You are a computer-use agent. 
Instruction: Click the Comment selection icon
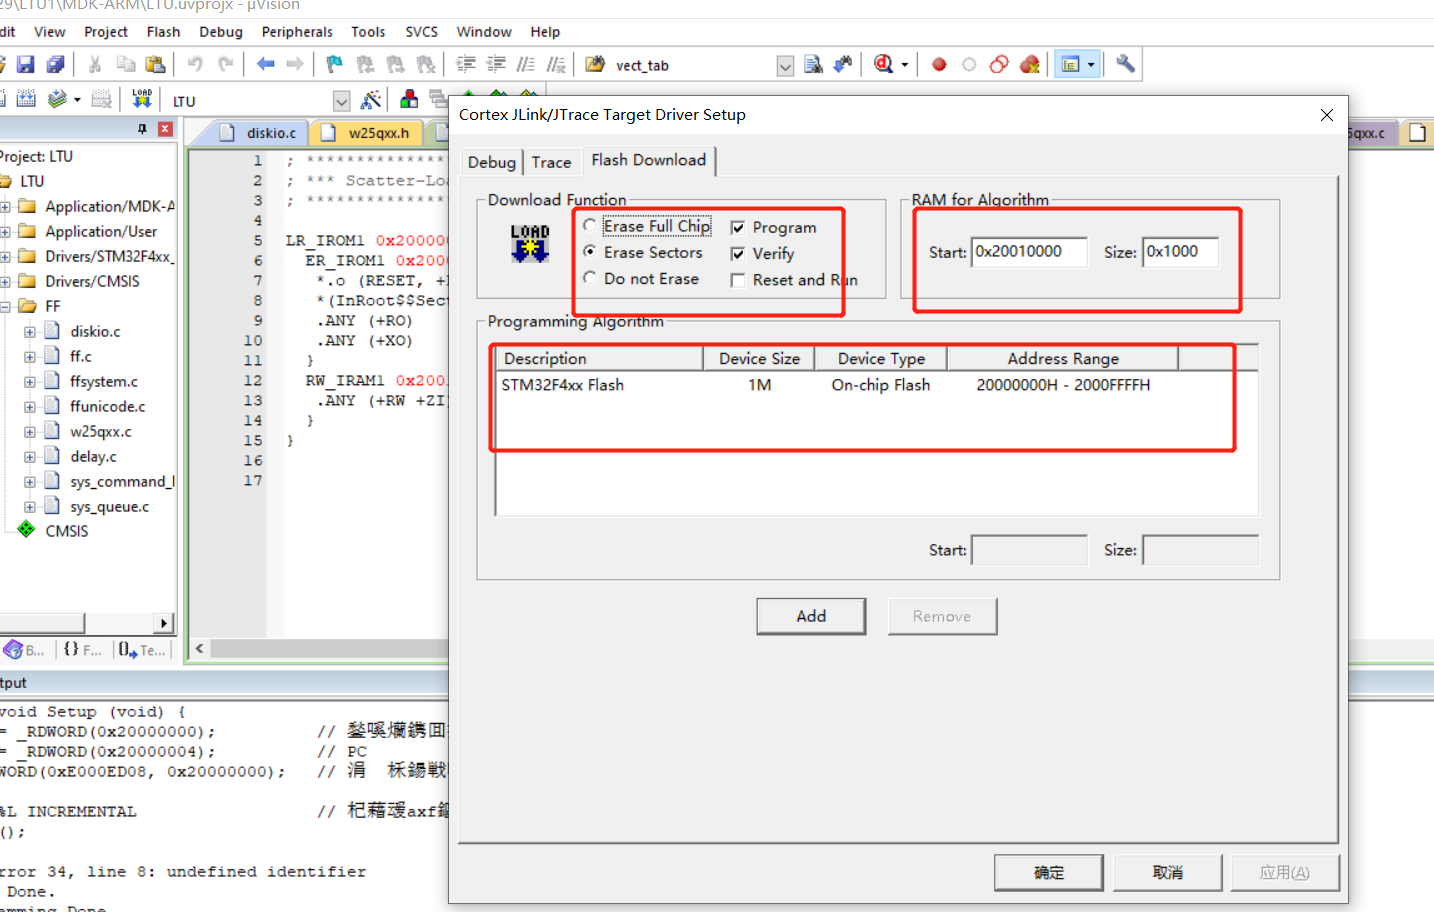tap(526, 65)
